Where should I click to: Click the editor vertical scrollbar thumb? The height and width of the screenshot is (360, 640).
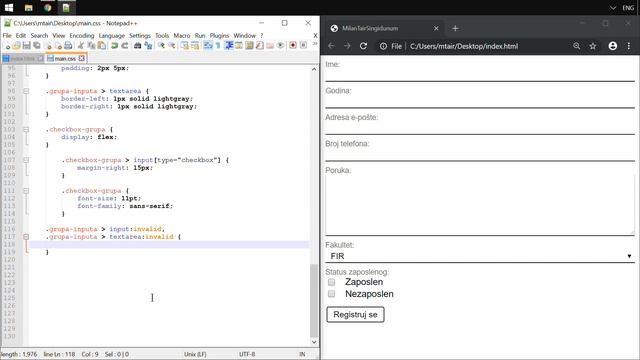pyautogui.click(x=313, y=301)
